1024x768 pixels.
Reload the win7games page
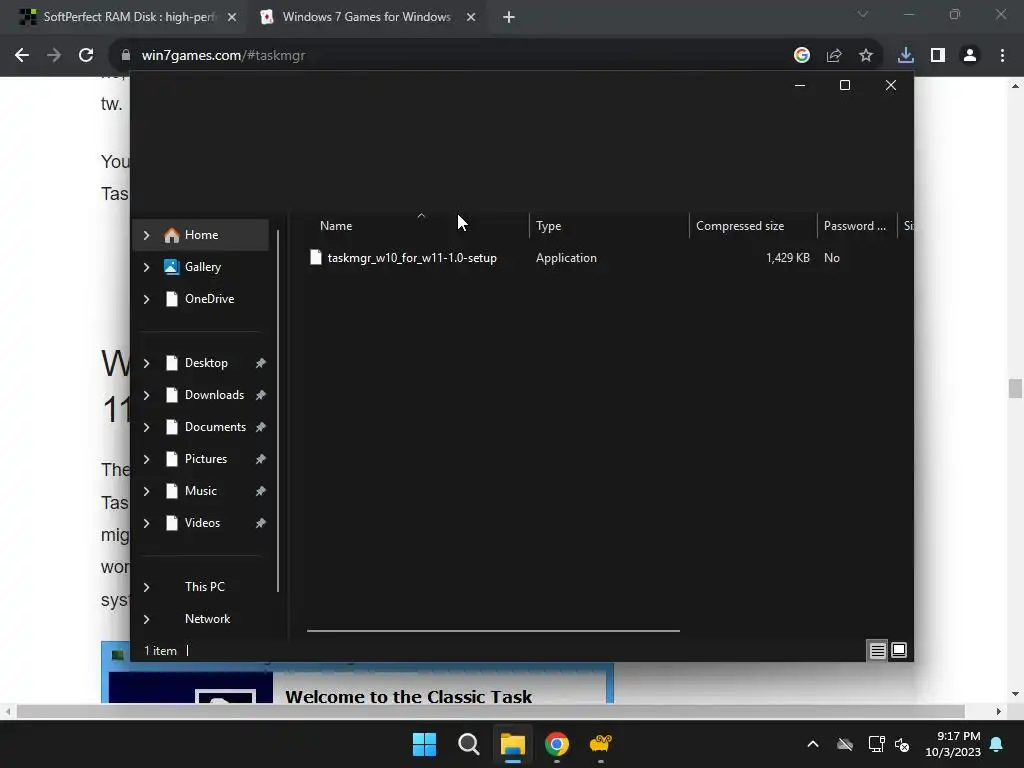pos(86,56)
